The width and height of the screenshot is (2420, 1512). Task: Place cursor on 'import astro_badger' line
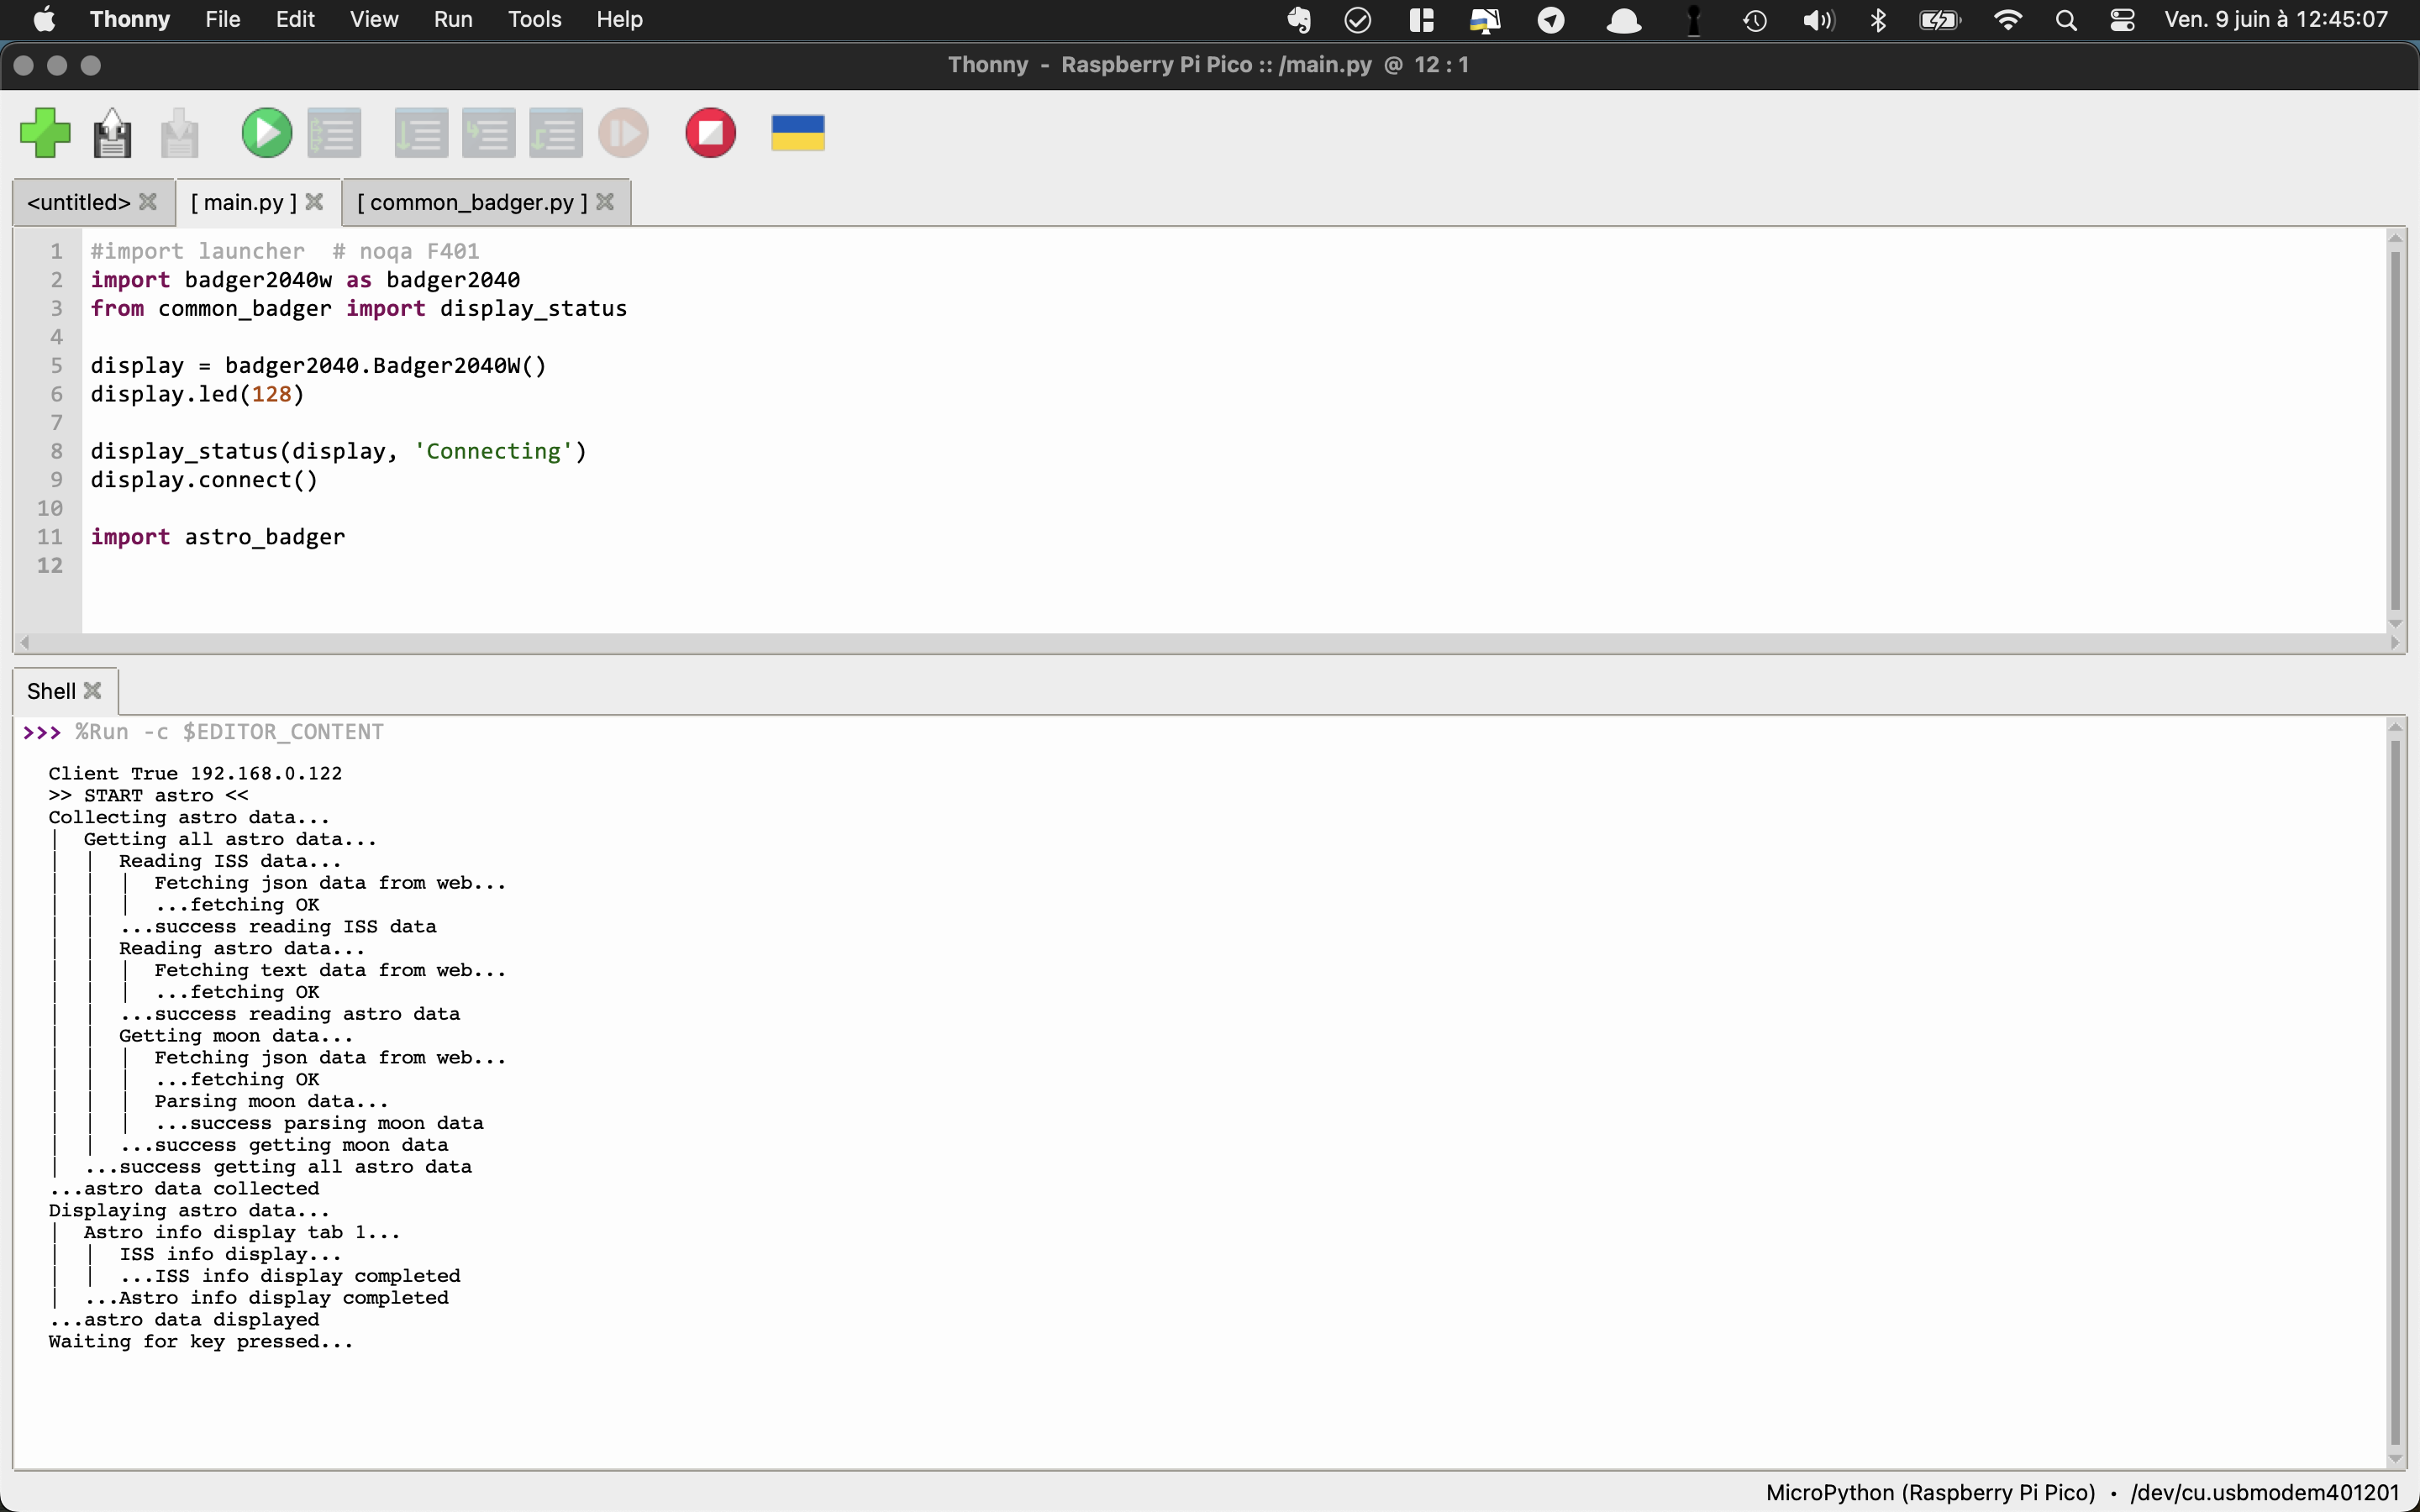218,537
